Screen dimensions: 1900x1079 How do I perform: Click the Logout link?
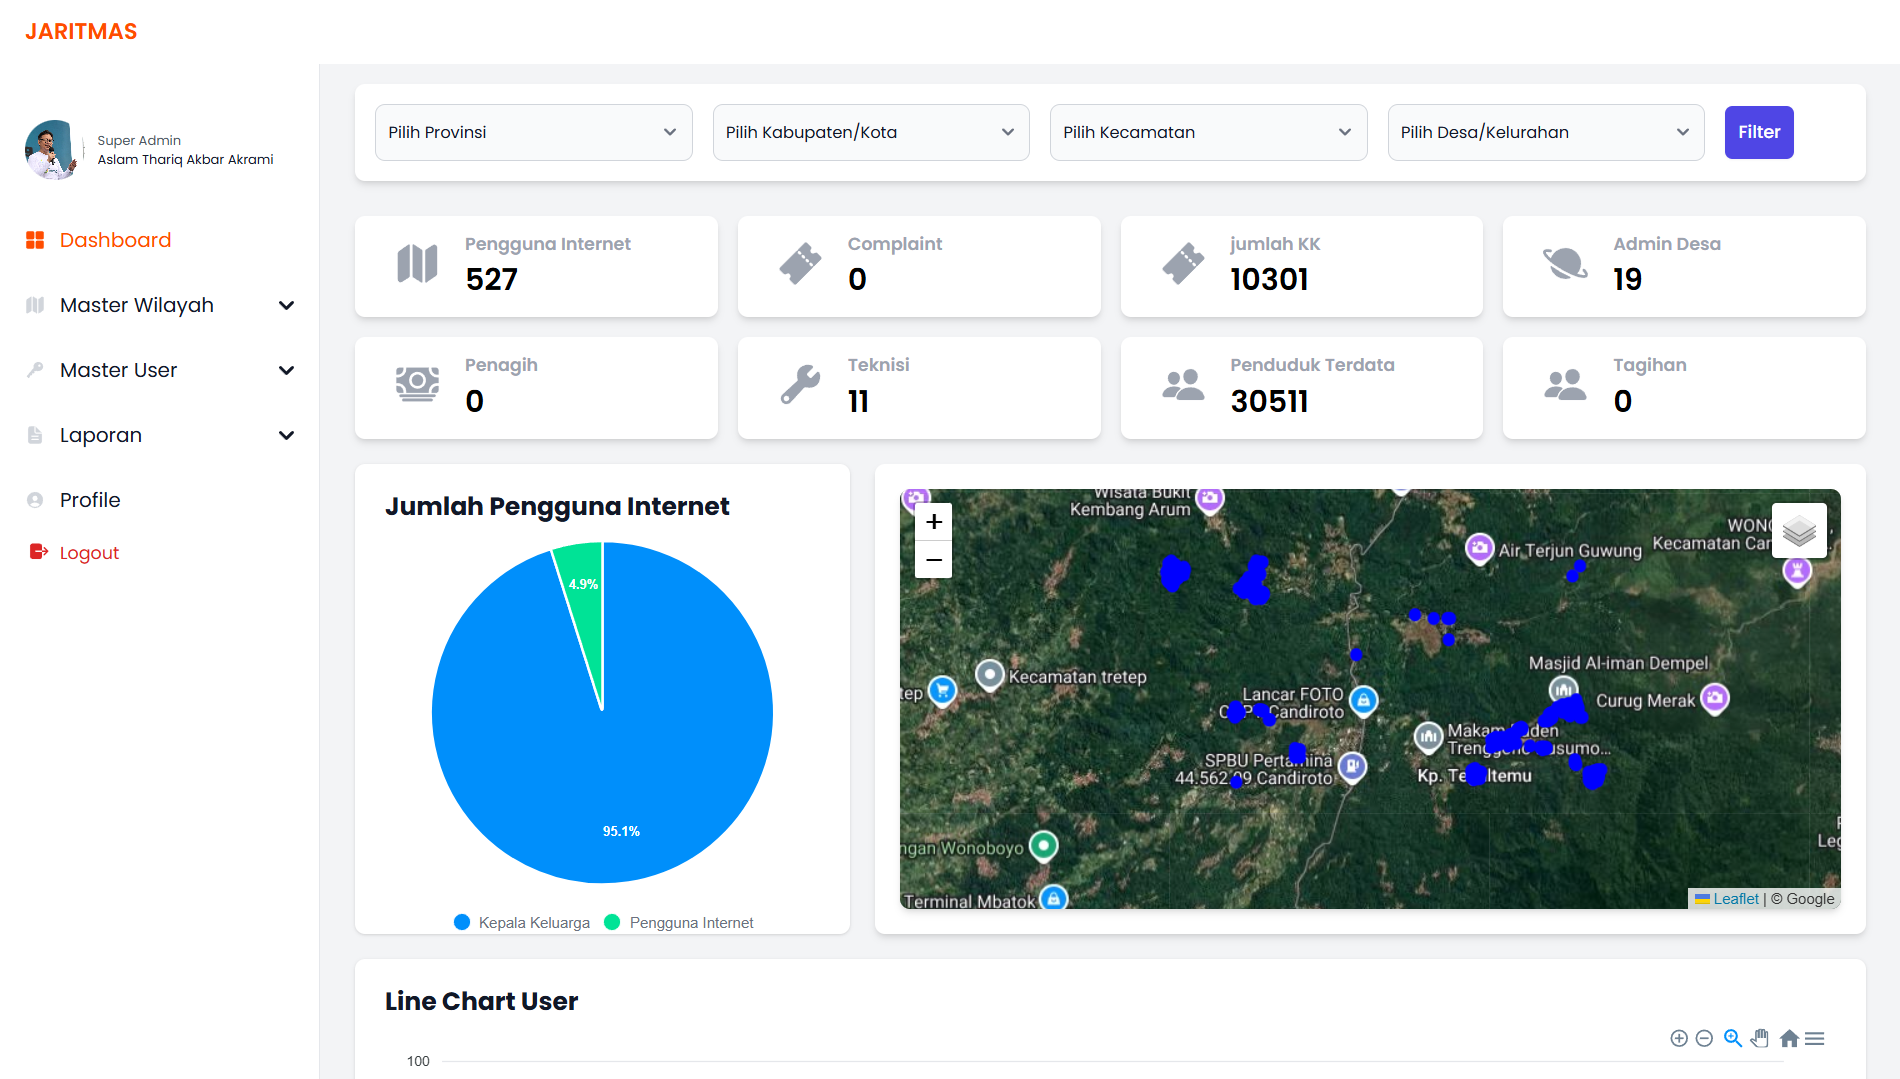(x=89, y=553)
